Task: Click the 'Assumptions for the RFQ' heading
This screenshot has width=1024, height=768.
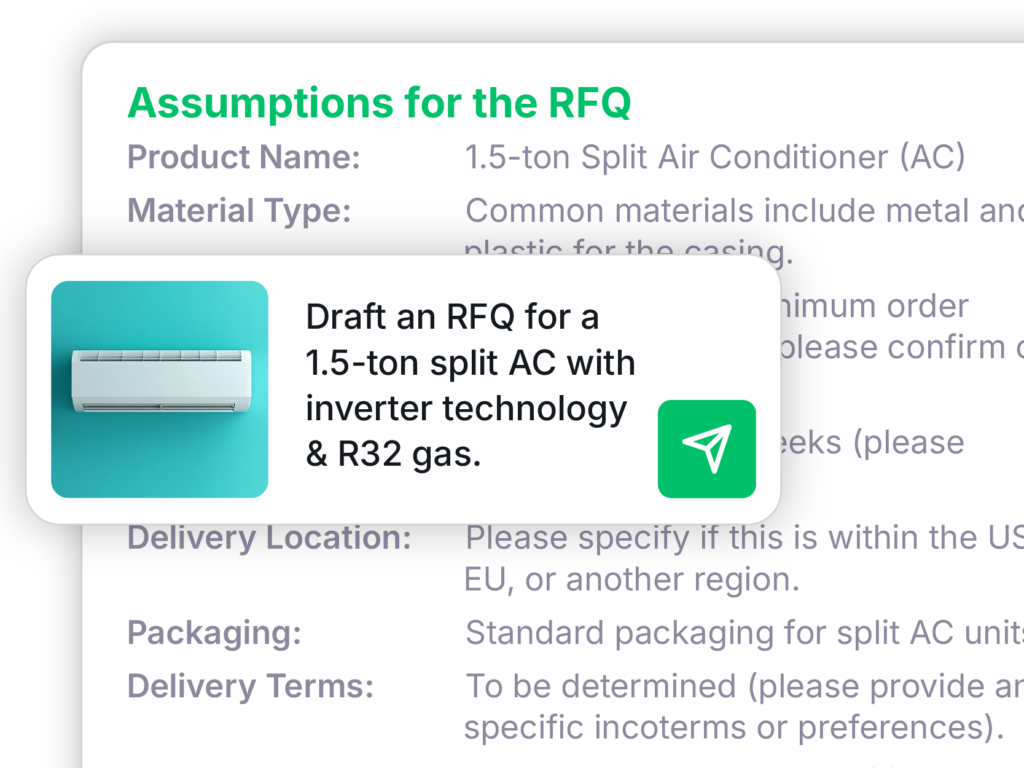Action: pos(379,103)
